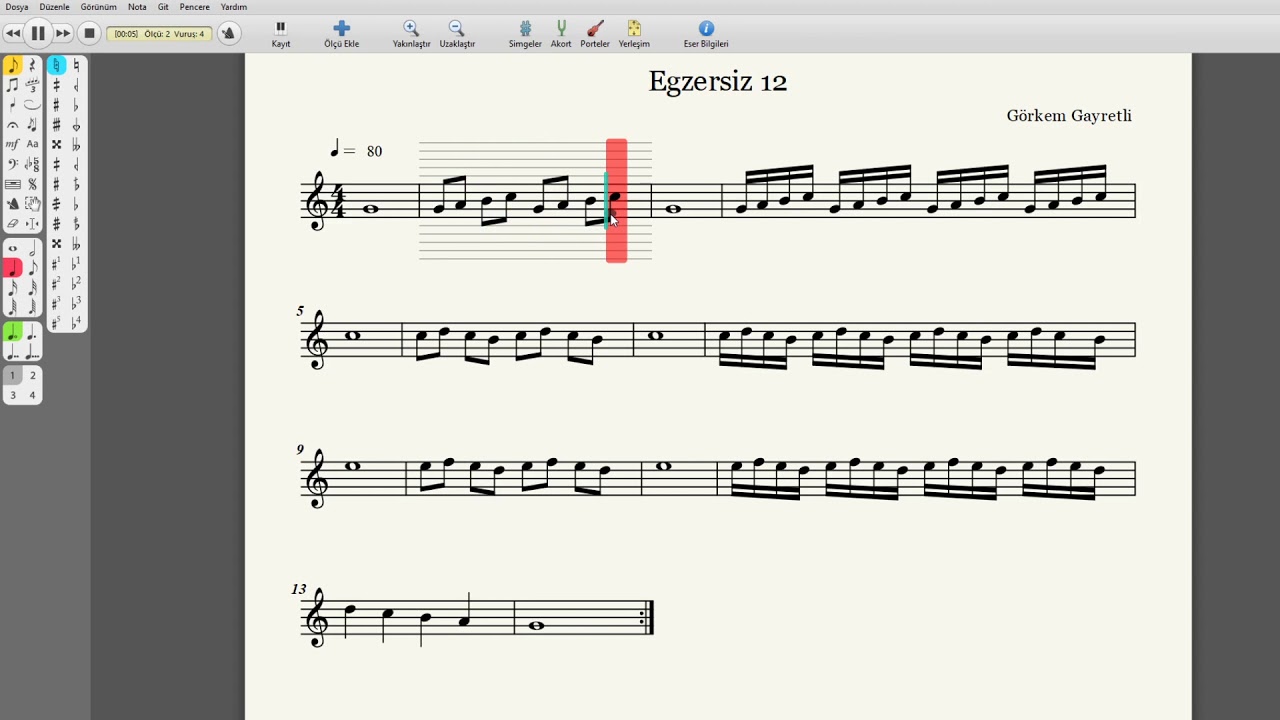
Task: Select the sharp superscript 5 accidental
Action: click(56, 322)
